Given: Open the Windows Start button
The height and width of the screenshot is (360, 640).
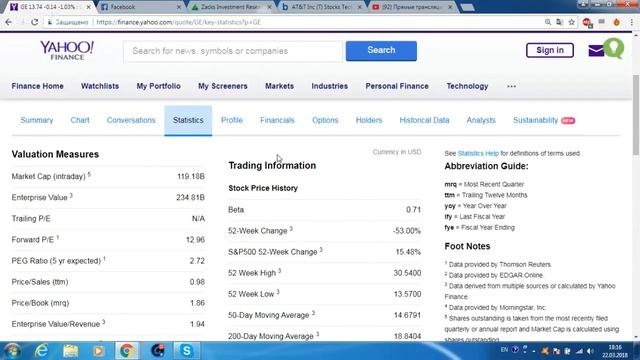Looking at the screenshot, I should [x=12, y=351].
